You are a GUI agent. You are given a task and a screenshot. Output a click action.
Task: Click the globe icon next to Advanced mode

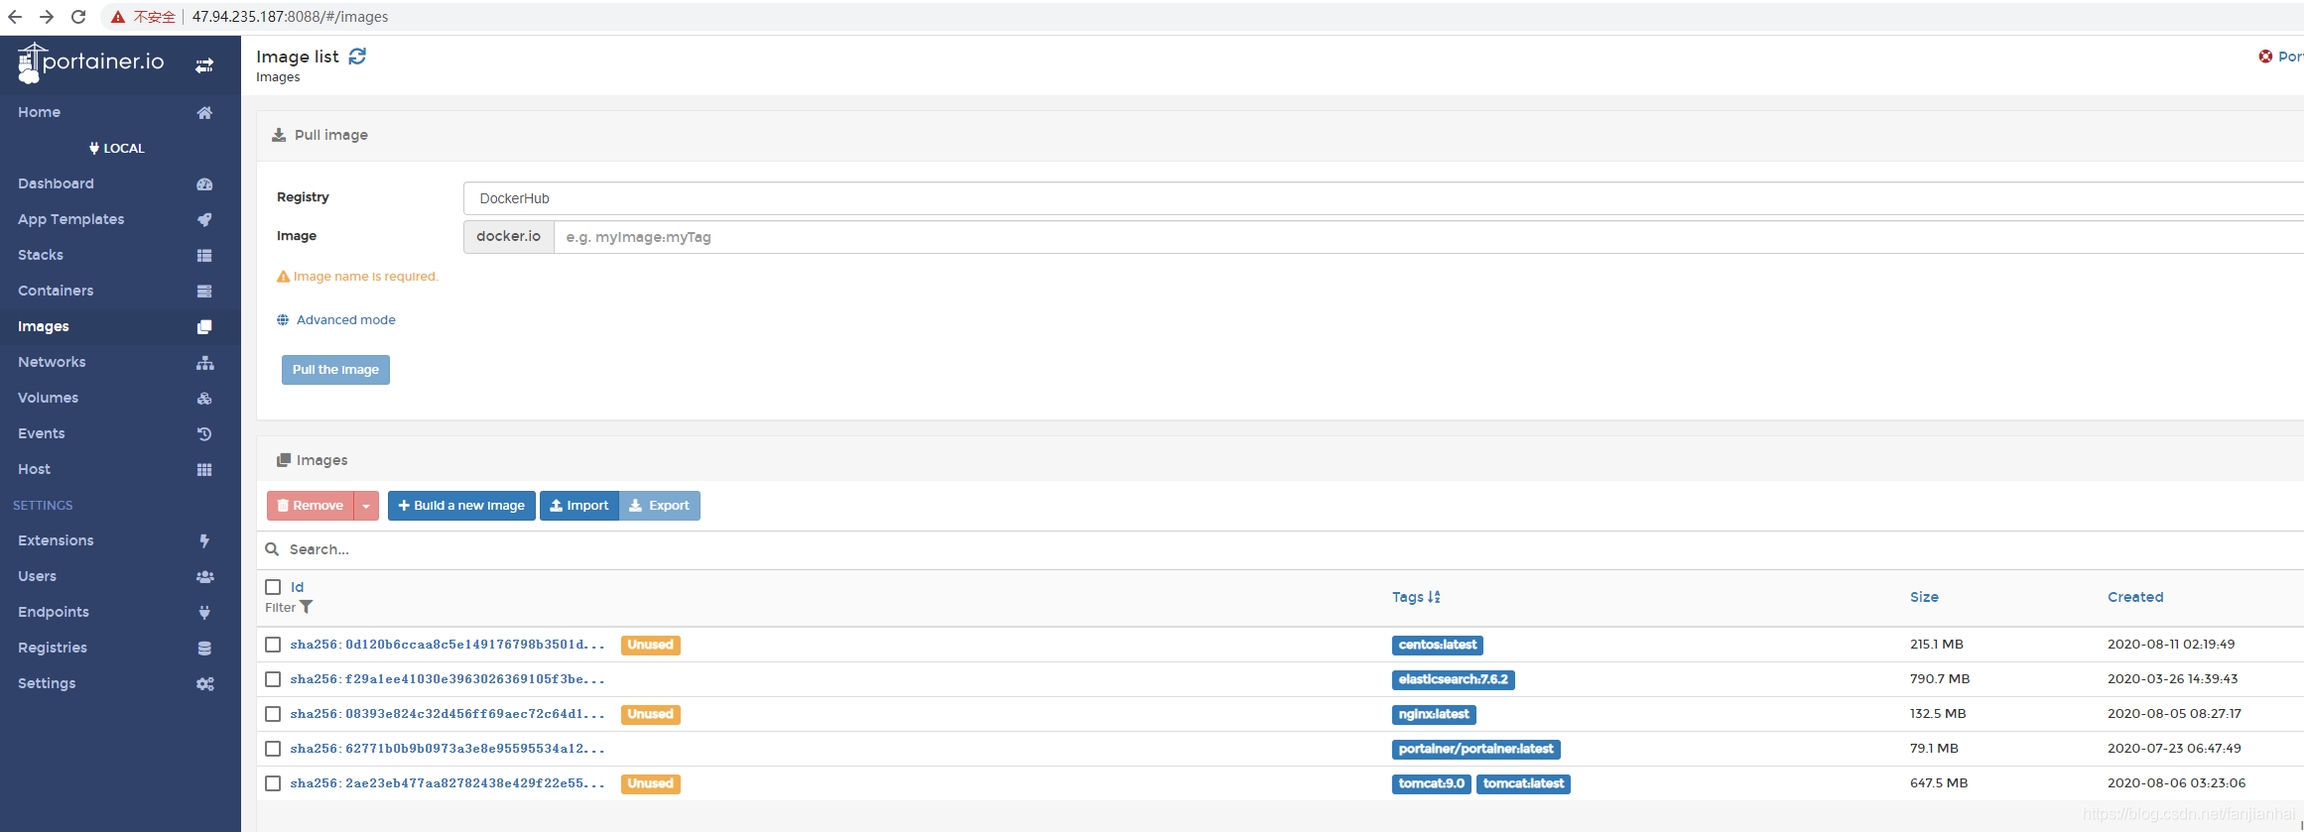[x=283, y=320]
